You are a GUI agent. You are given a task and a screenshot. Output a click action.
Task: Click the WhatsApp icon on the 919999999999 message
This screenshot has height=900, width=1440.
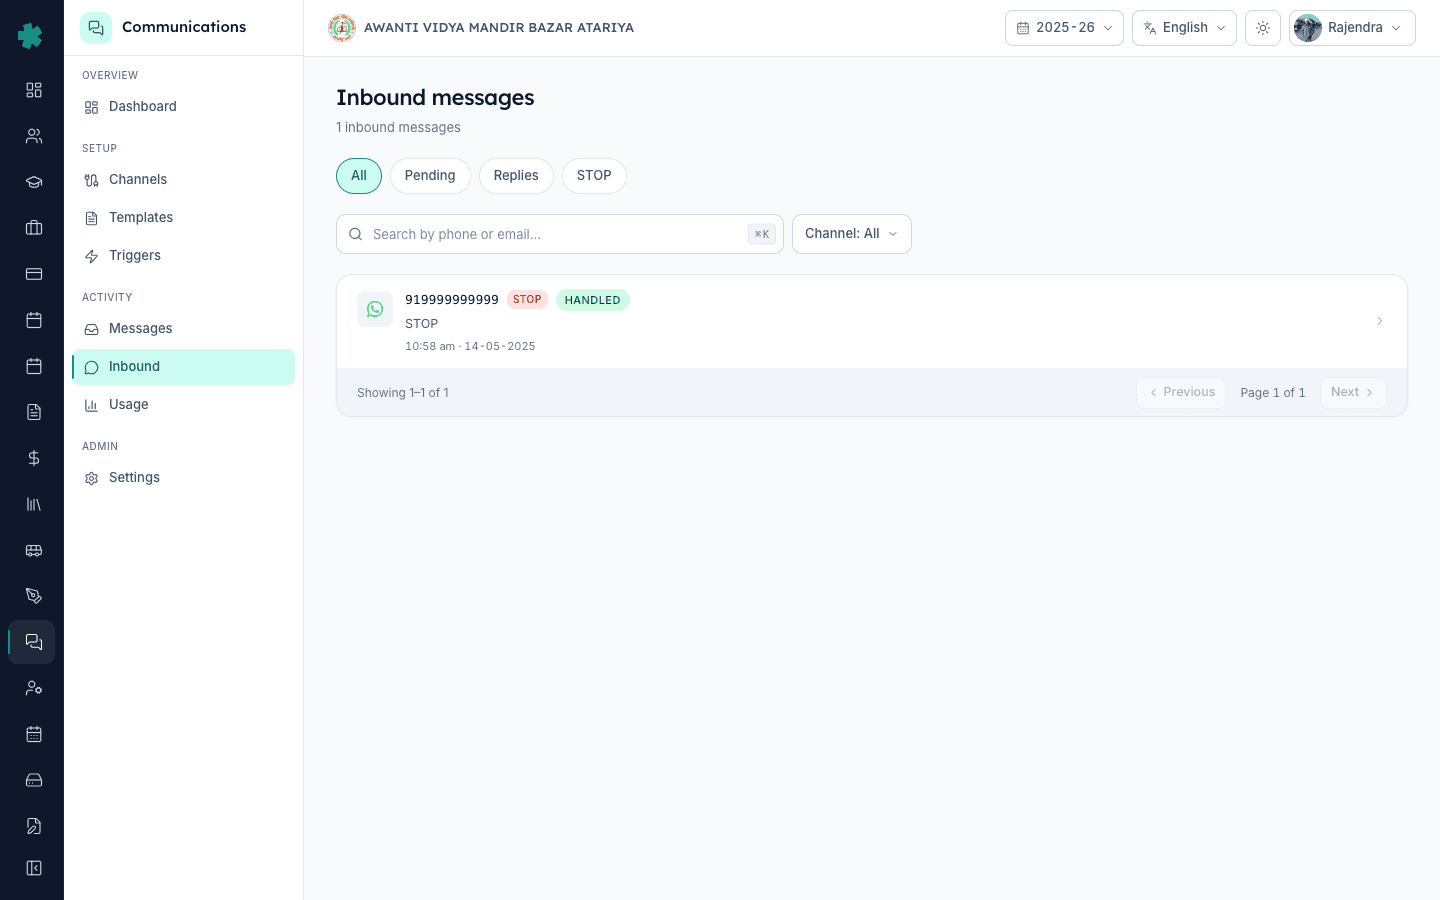pos(375,309)
